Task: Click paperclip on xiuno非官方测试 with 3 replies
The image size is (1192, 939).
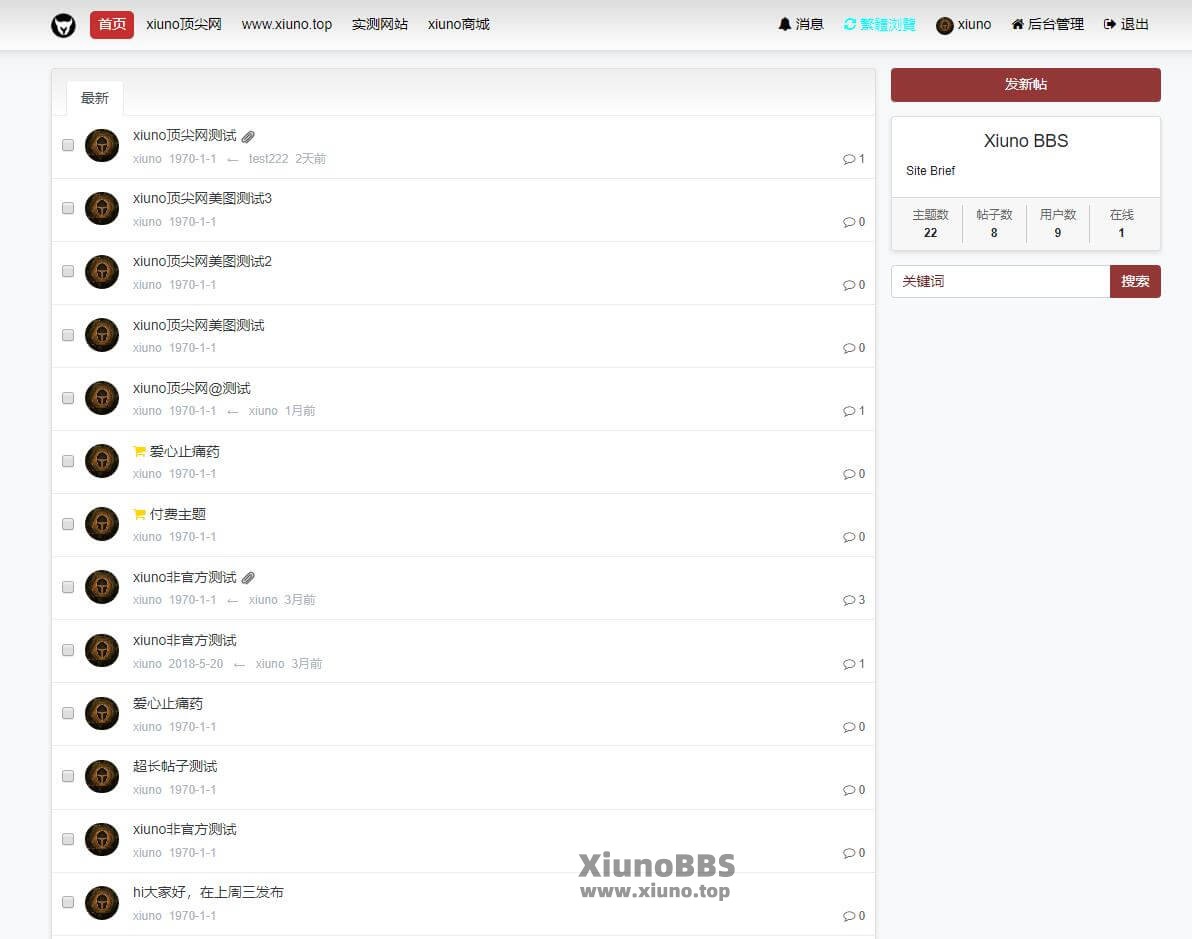Action: (248, 579)
